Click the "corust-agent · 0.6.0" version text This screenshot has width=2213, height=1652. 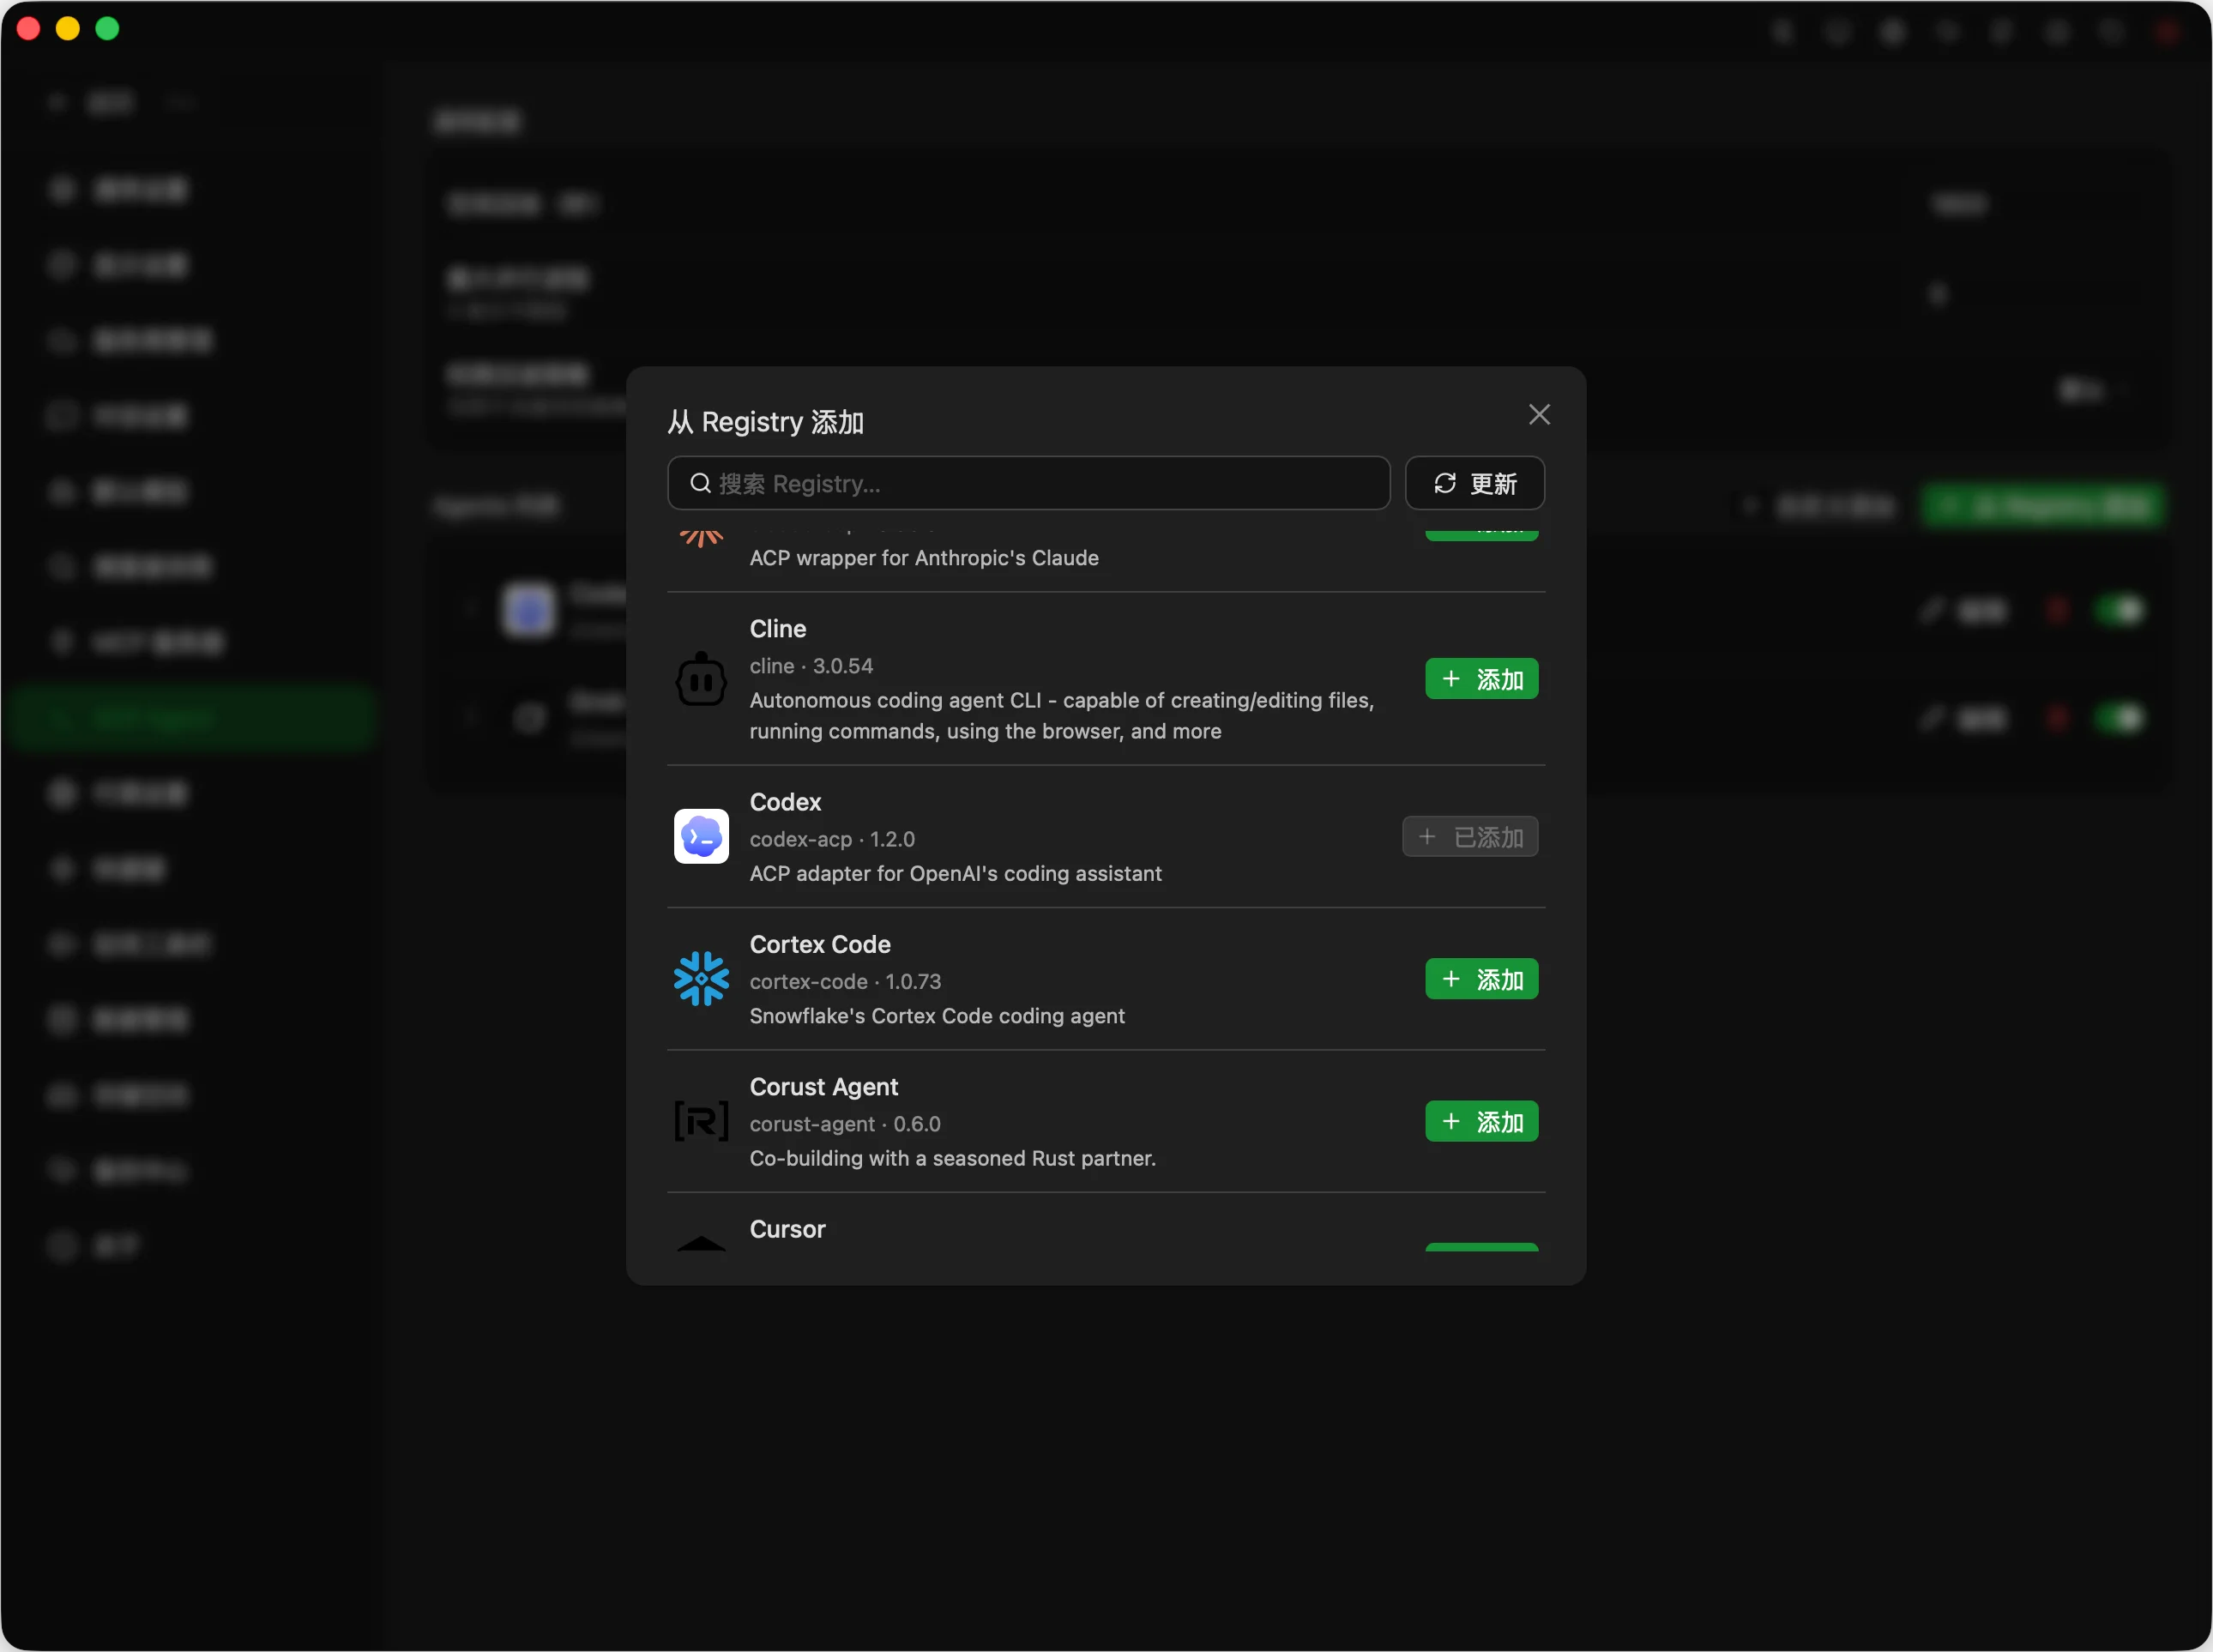pos(845,1124)
